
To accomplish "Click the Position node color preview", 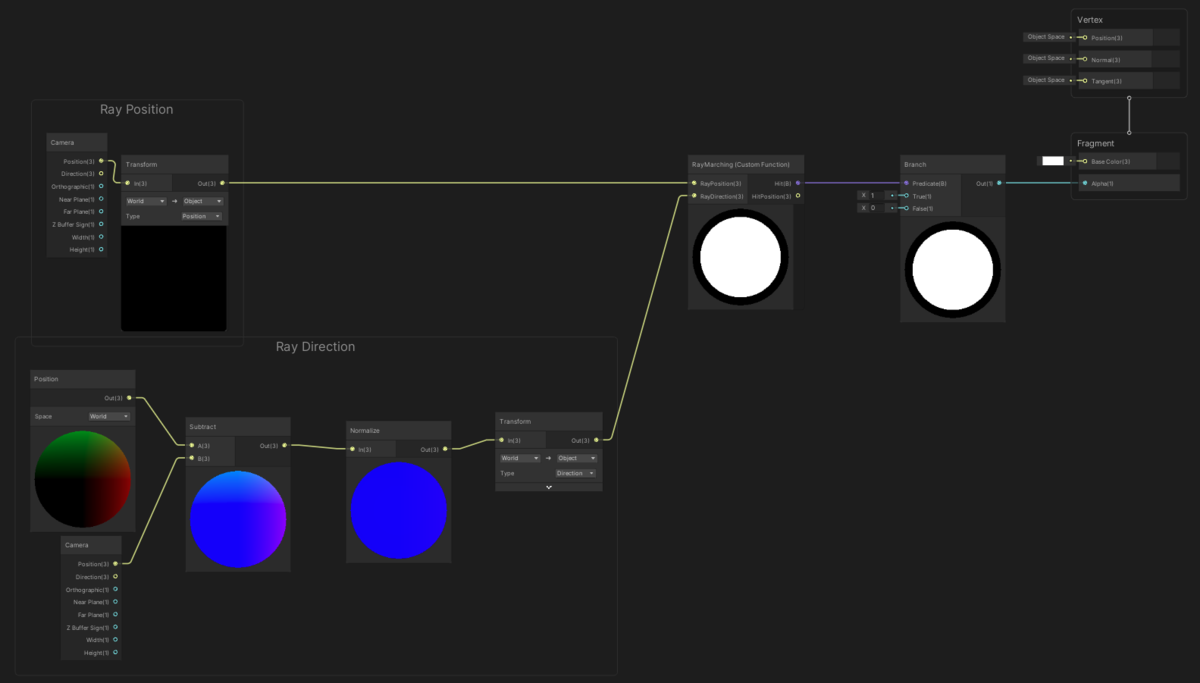I will click(x=83, y=480).
